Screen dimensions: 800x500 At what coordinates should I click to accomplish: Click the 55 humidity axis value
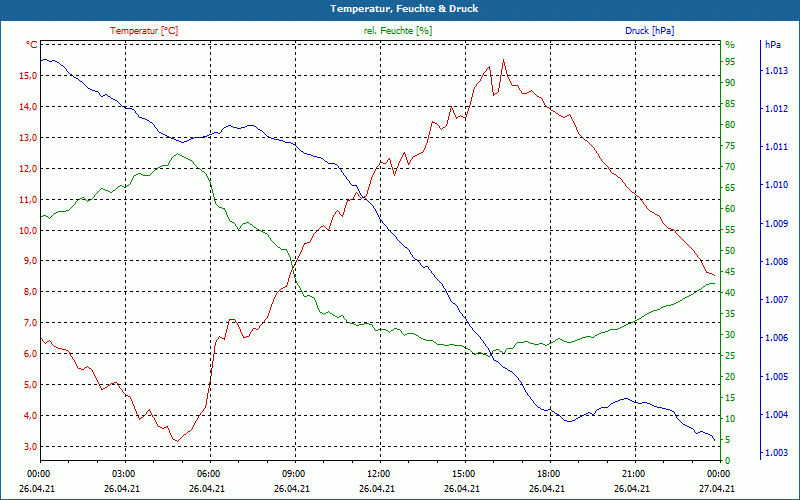point(730,230)
